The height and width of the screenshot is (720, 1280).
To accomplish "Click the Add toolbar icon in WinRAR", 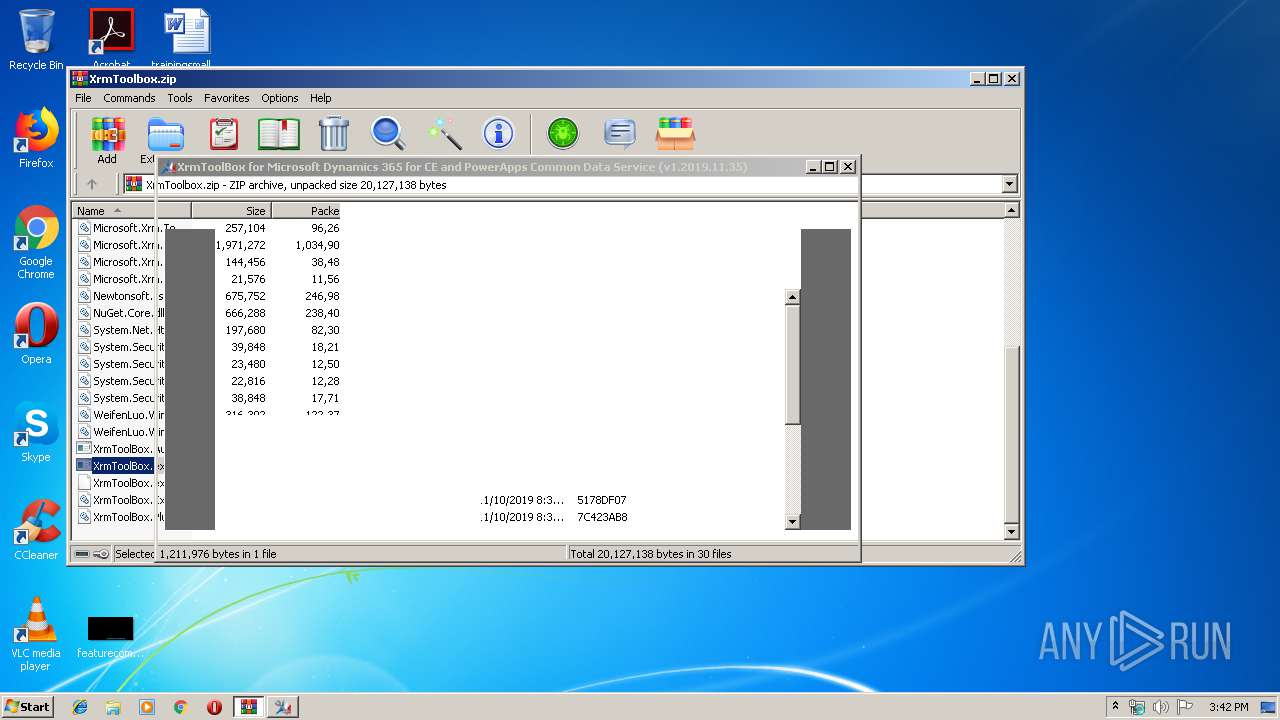I will (107, 140).
